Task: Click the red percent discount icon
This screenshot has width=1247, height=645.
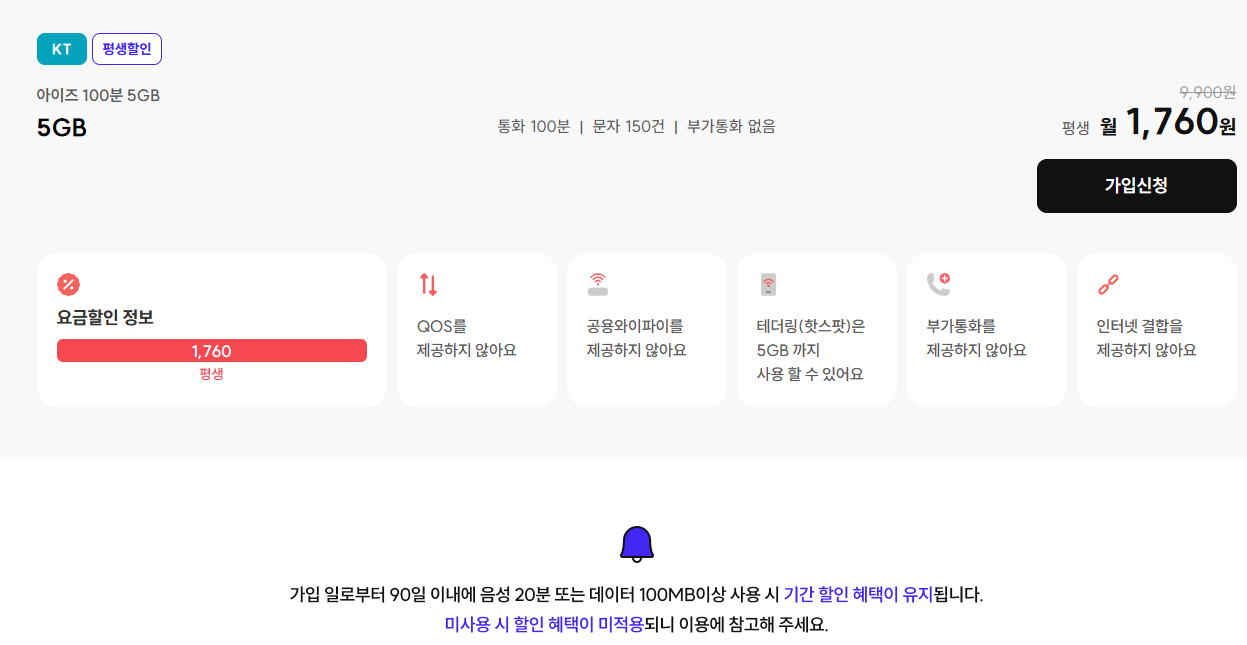Action: 69,285
